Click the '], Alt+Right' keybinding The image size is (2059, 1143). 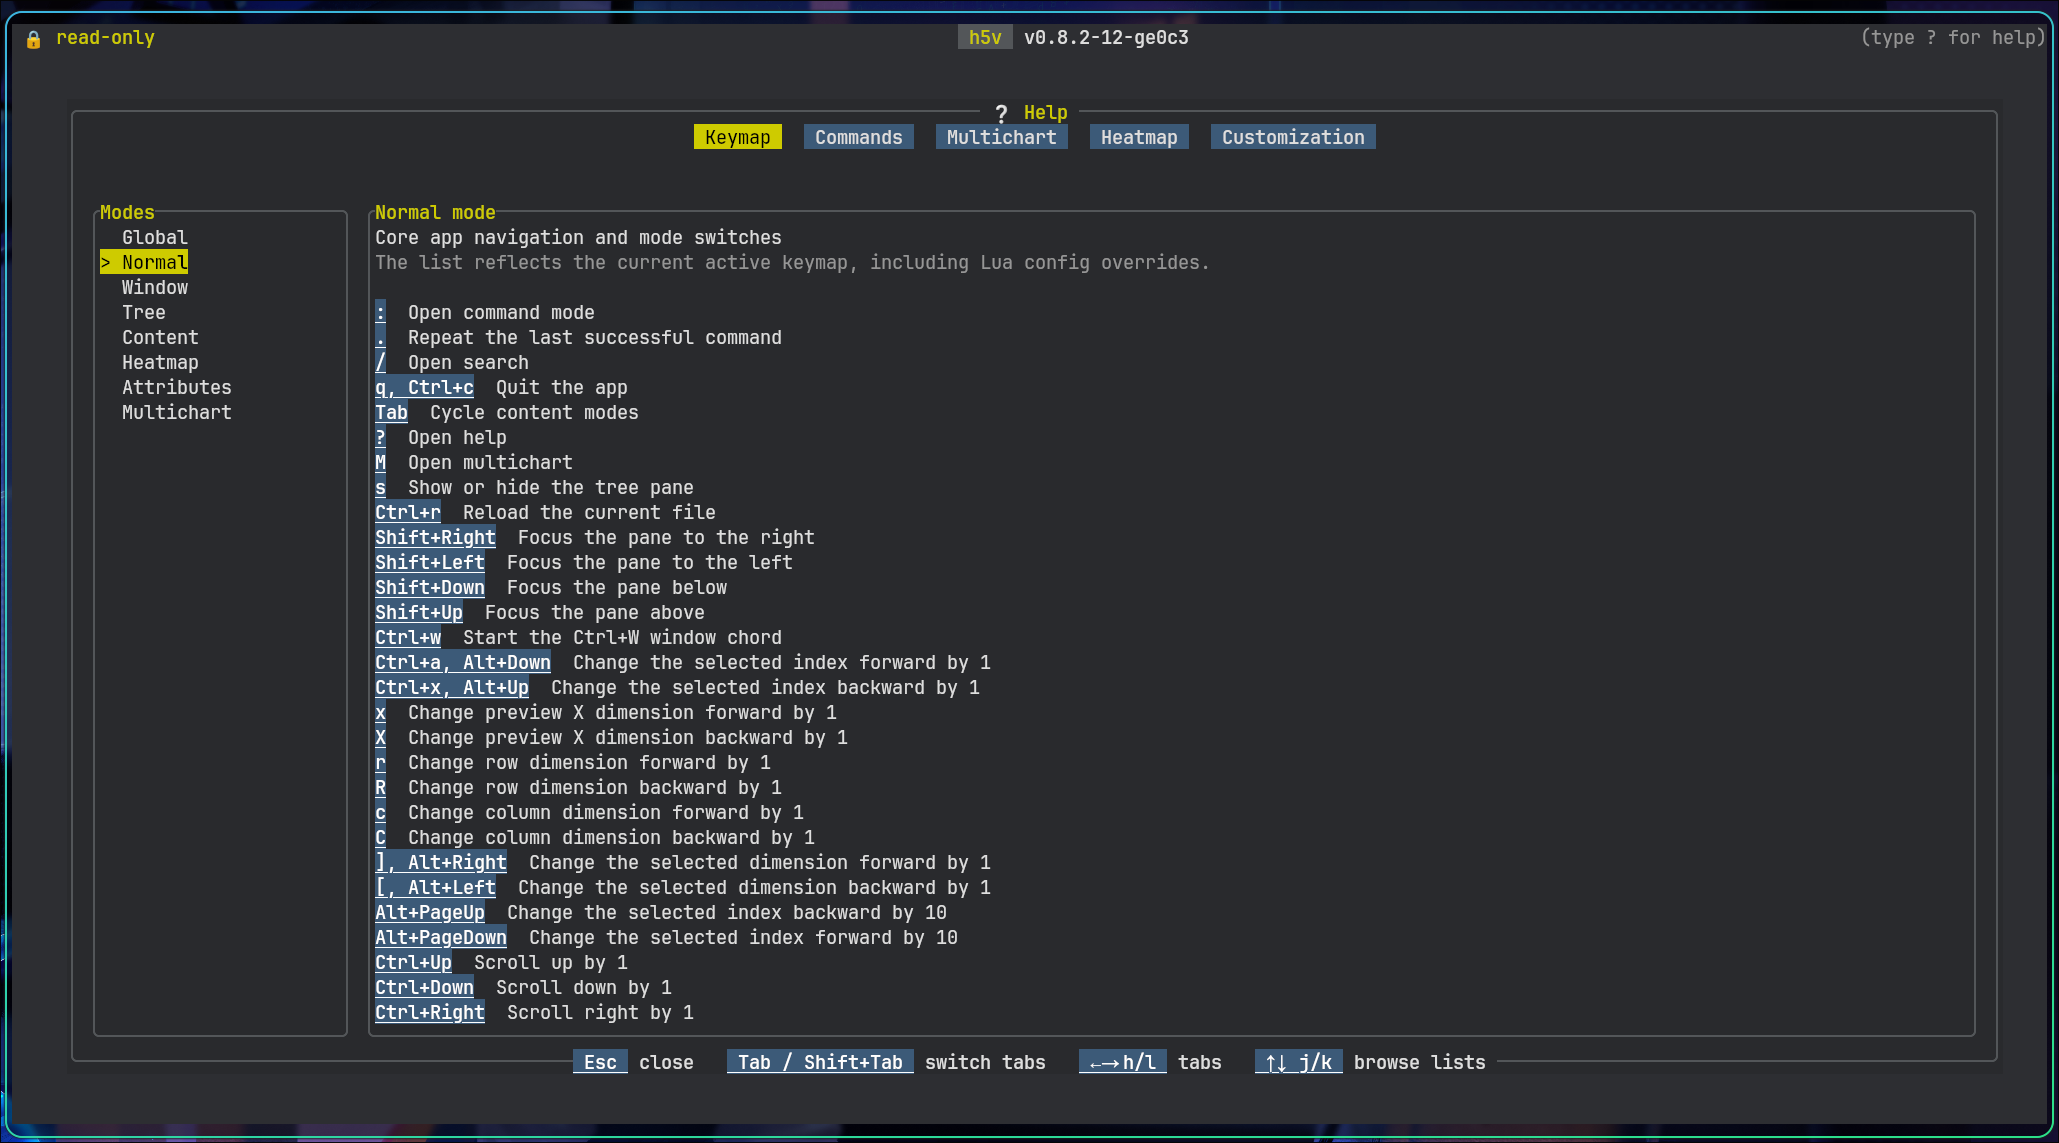pyautogui.click(x=441, y=863)
